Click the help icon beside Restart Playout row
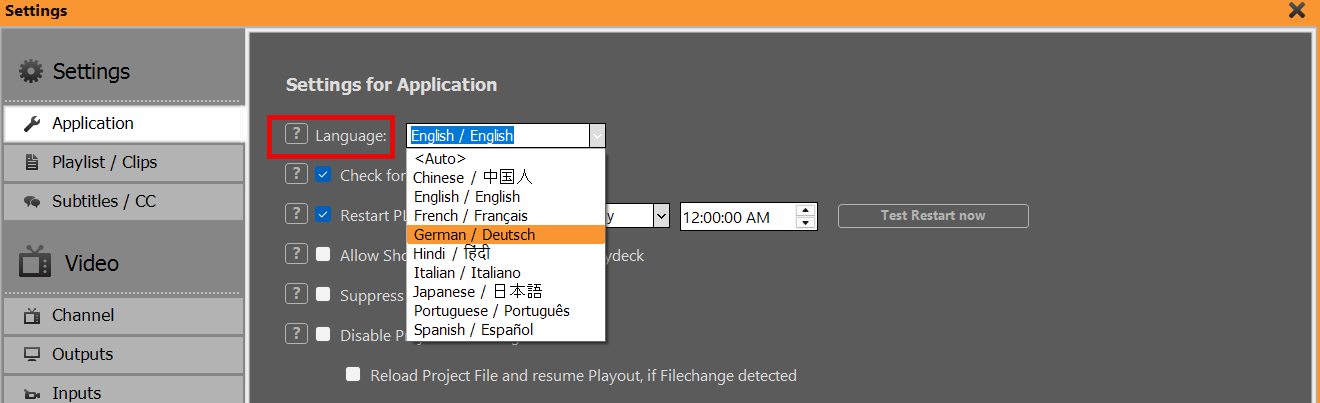This screenshot has width=1320, height=403. 296,214
